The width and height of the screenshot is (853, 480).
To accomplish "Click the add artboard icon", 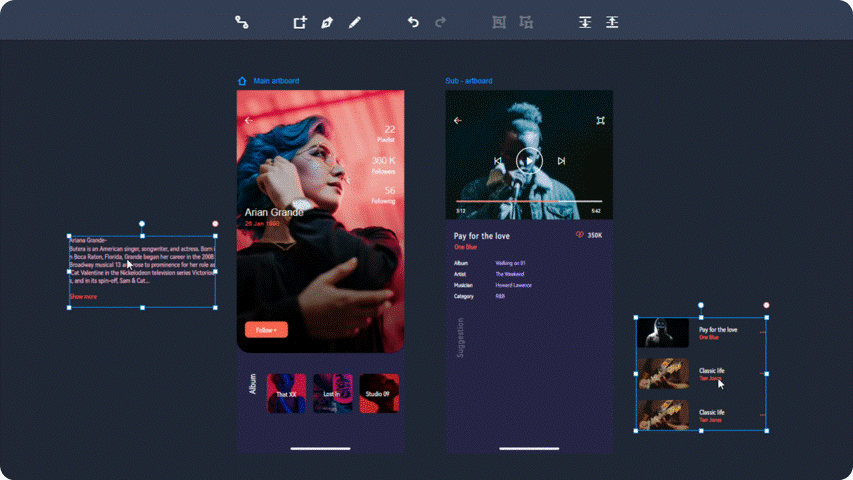I will coord(300,22).
